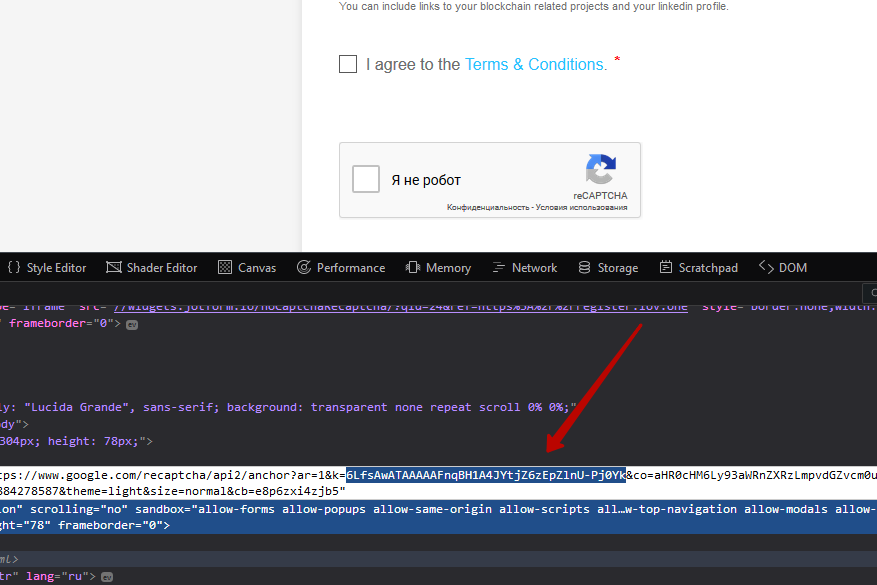Click the Memory chip icon

click(413, 267)
